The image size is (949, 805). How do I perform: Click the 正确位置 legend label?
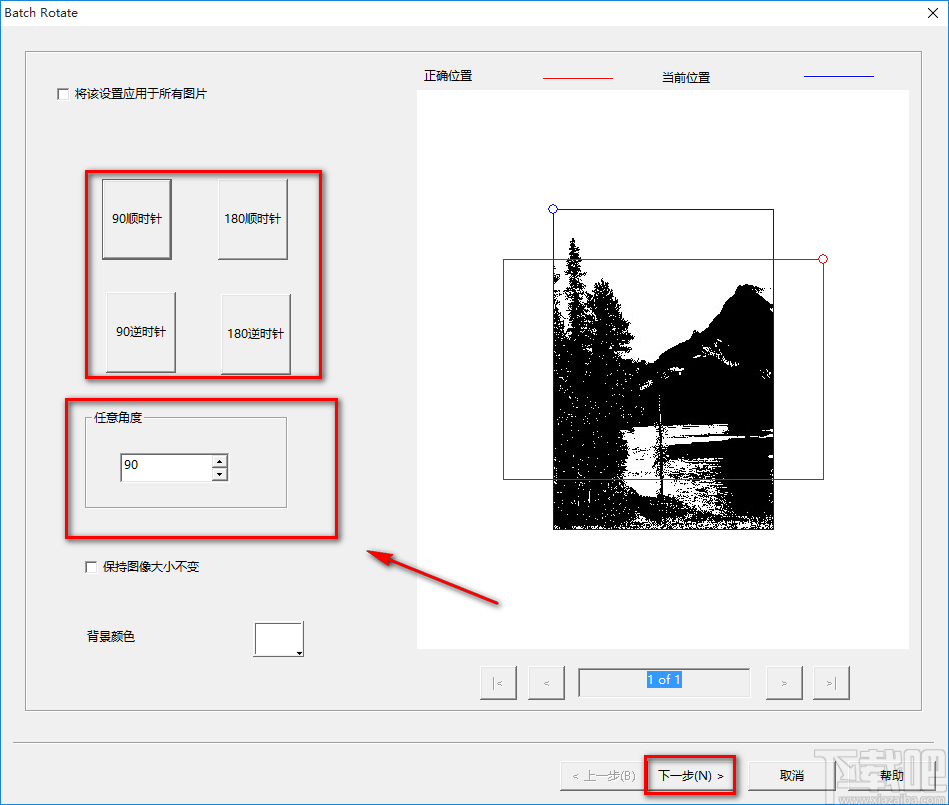(448, 76)
